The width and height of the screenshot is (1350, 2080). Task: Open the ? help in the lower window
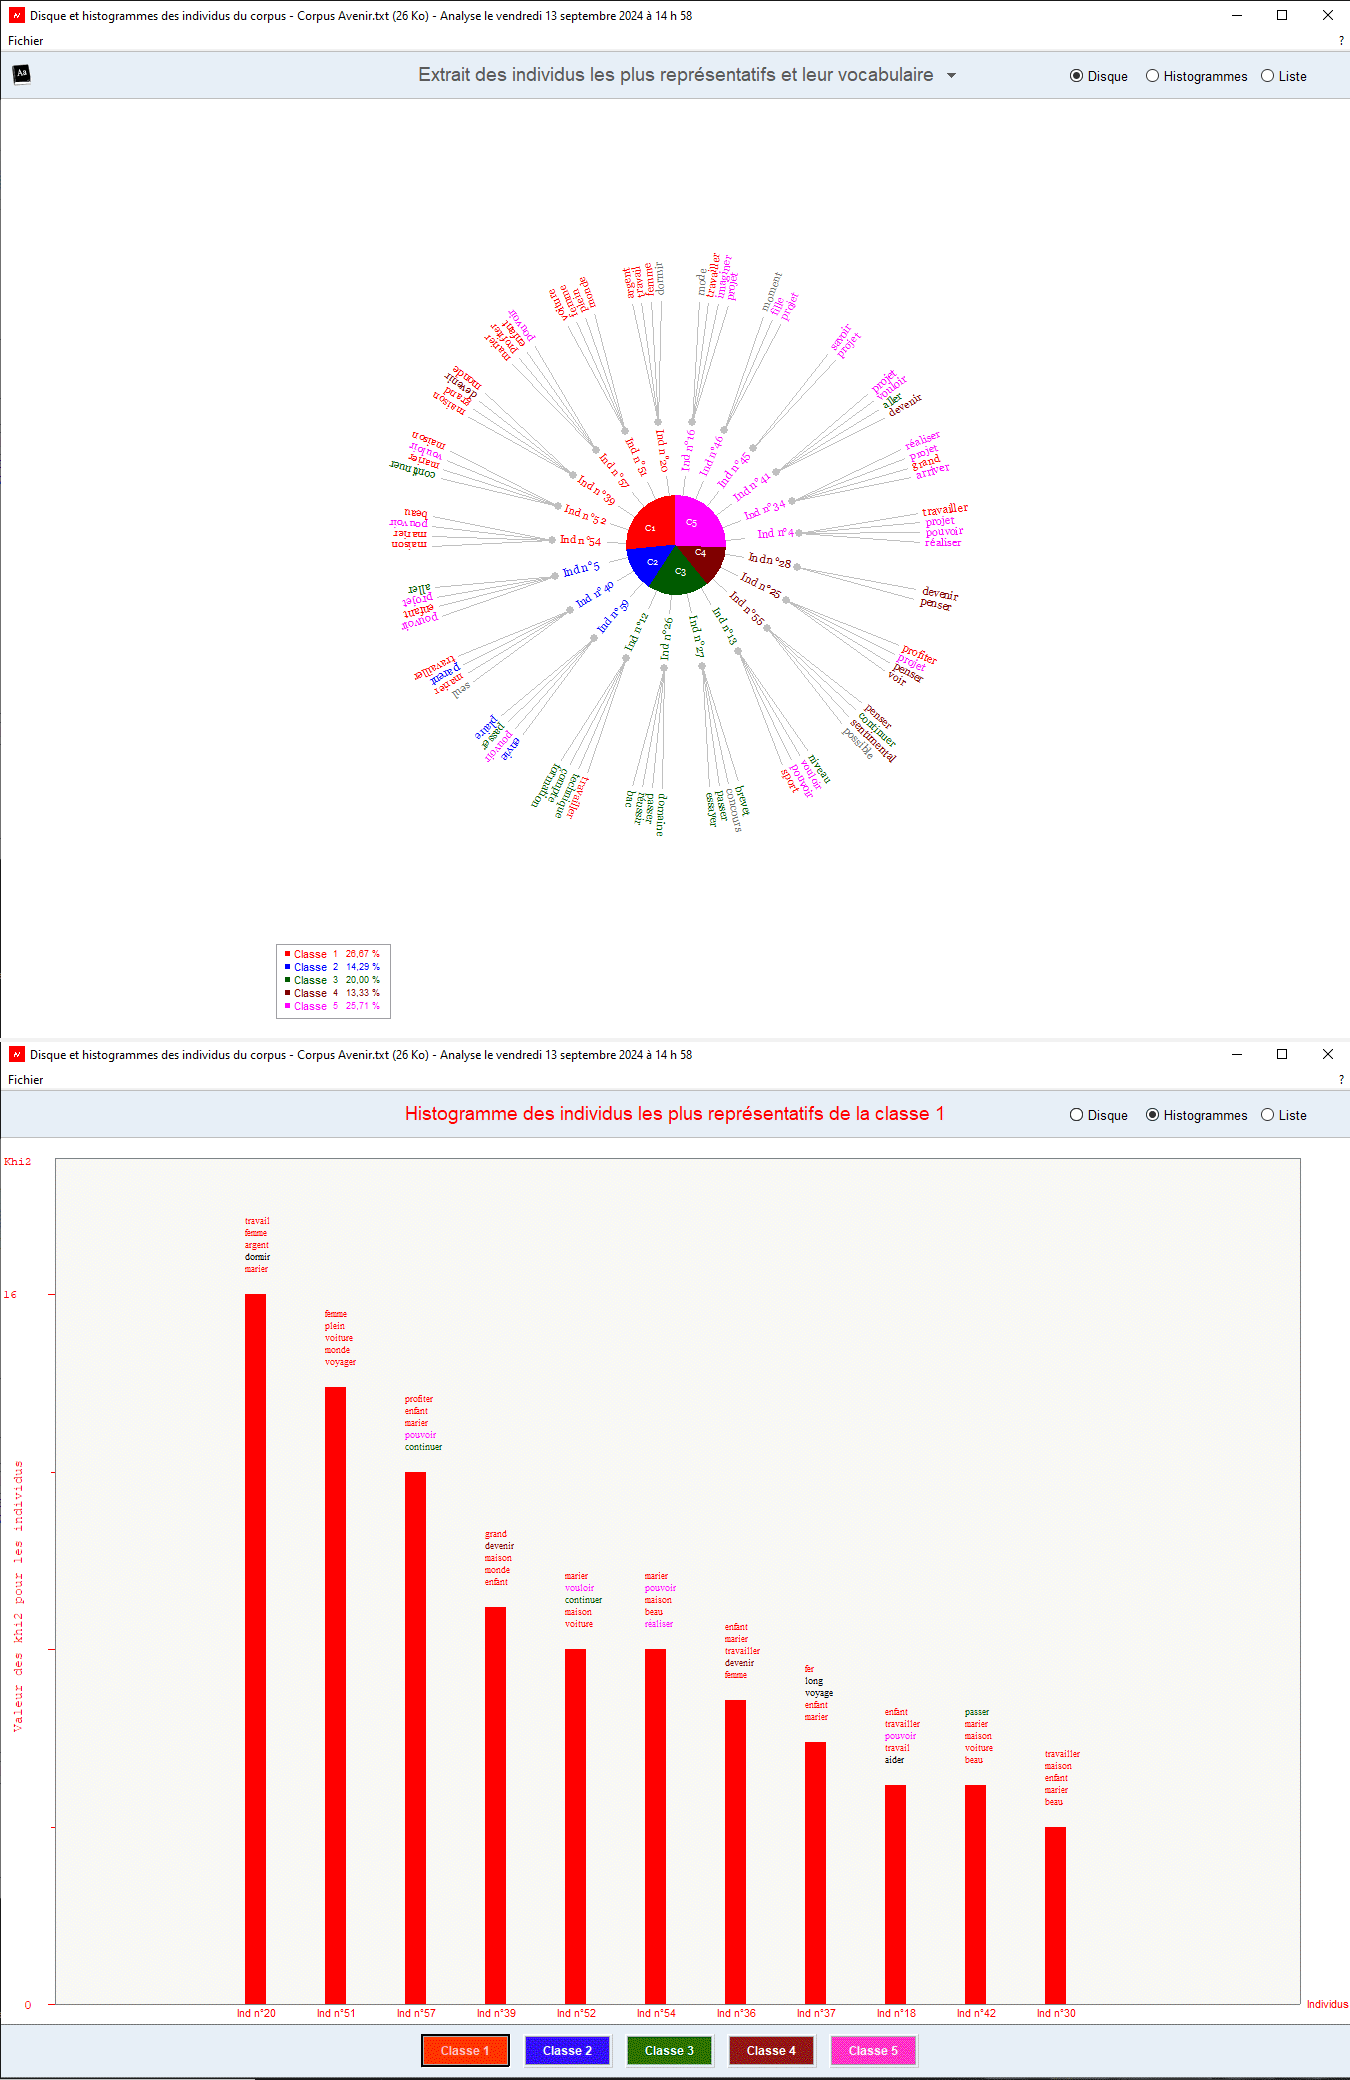coord(1341,1080)
